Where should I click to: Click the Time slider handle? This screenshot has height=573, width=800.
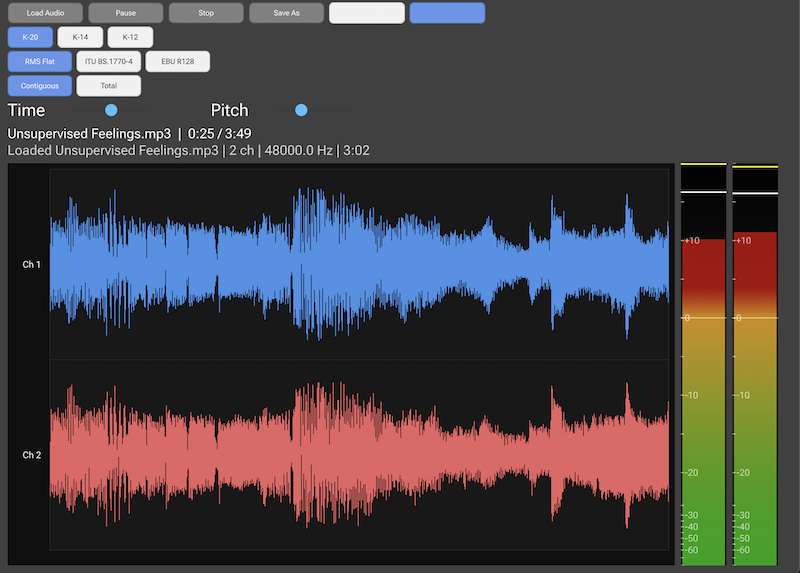coord(111,110)
